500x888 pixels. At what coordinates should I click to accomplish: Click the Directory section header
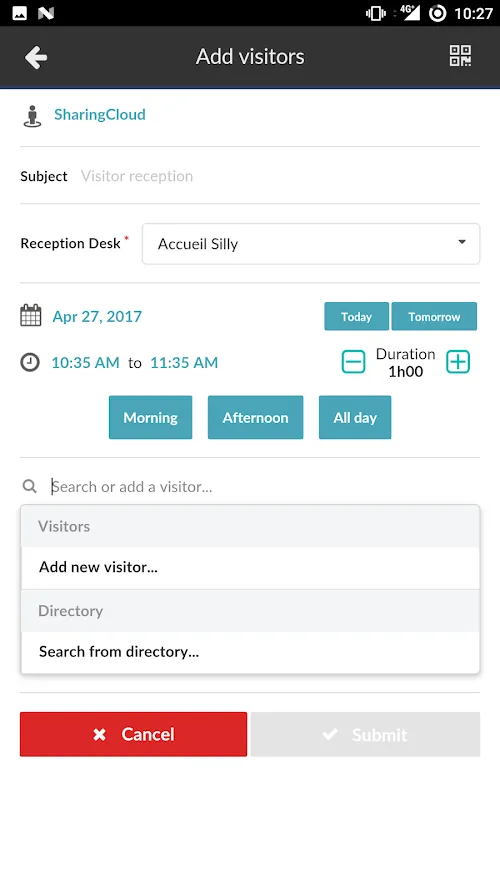pyautogui.click(x=250, y=611)
